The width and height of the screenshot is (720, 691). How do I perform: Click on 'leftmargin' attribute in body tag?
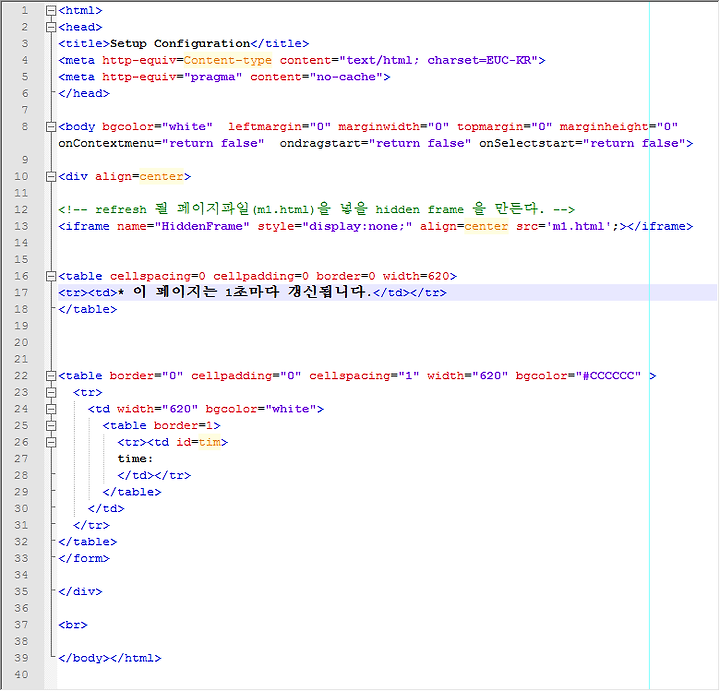pos(265,127)
